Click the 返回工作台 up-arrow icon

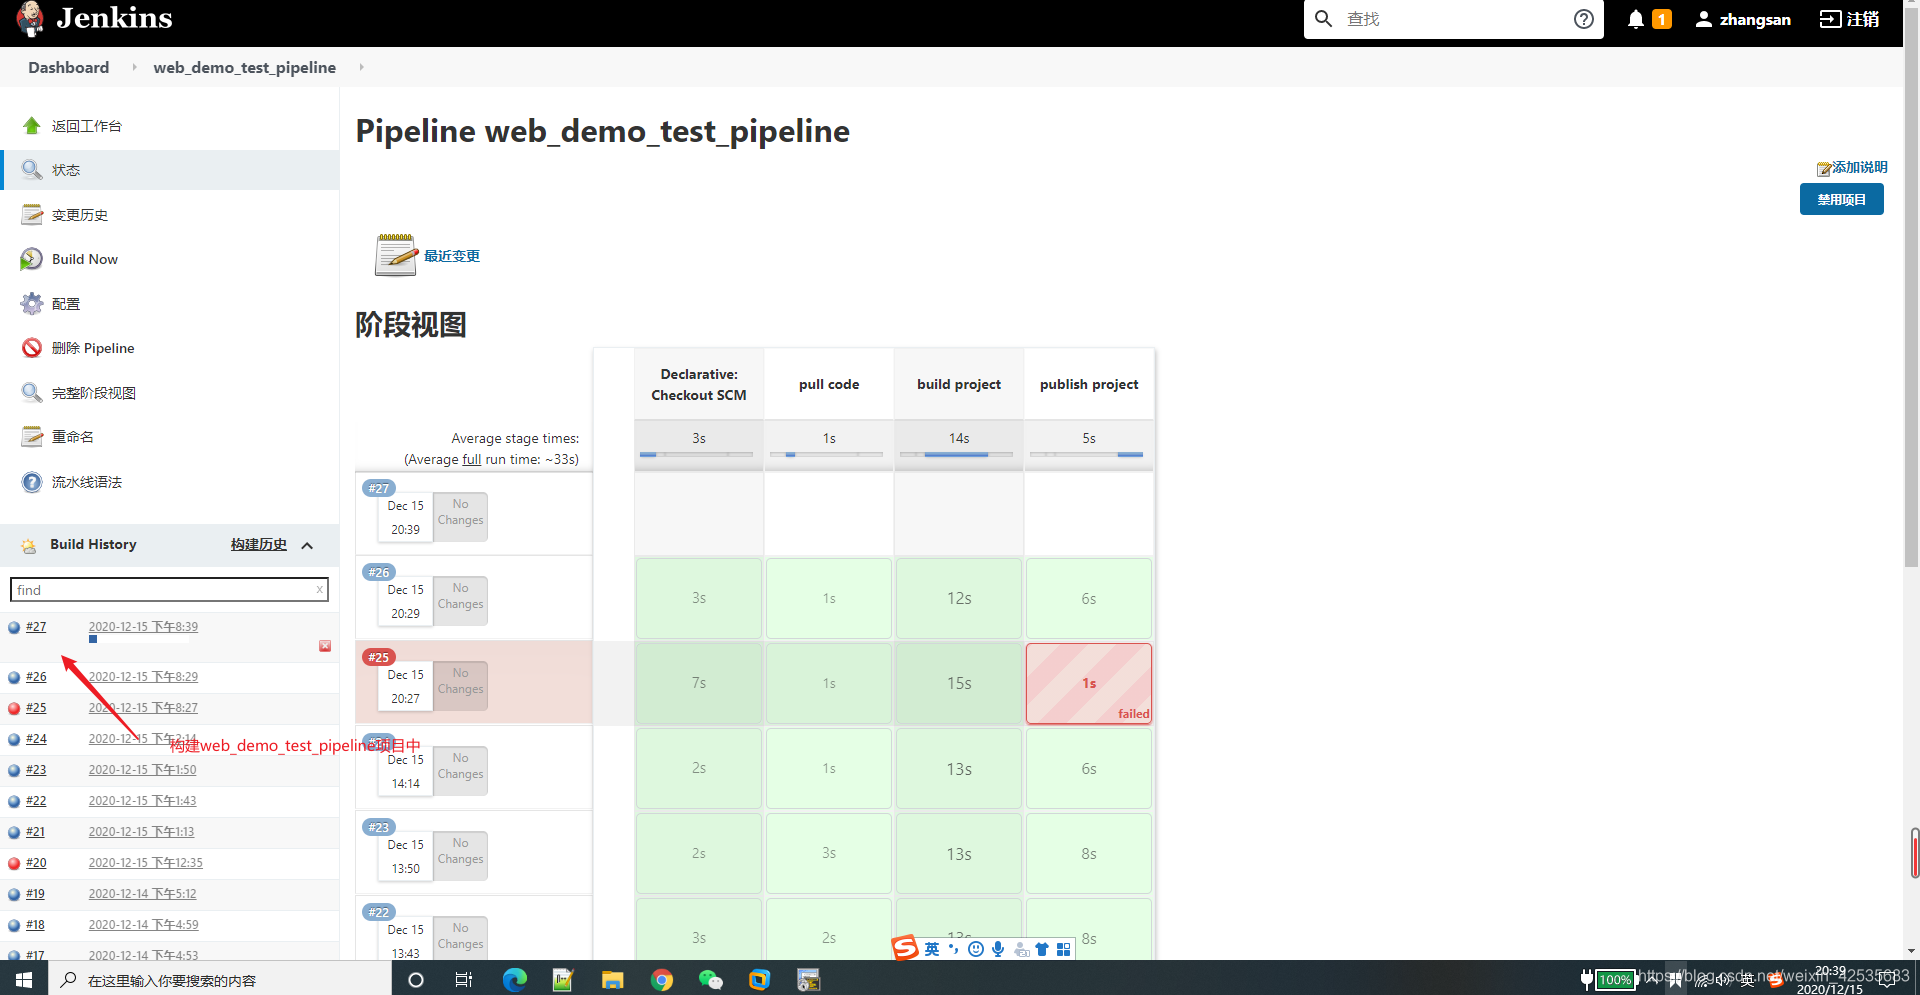[32, 126]
